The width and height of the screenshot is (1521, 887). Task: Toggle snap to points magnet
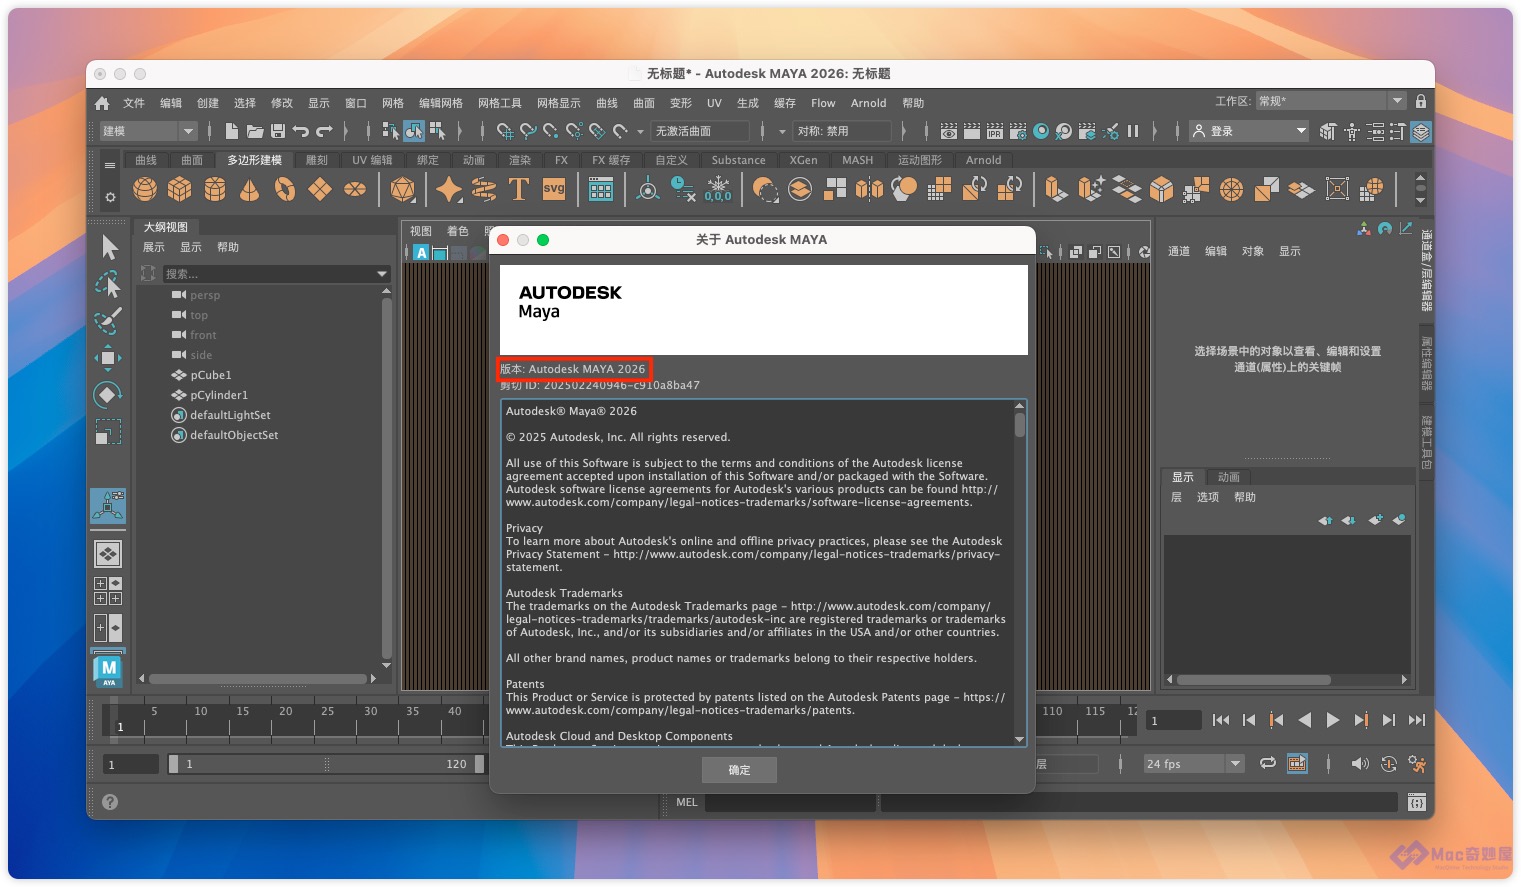(551, 131)
